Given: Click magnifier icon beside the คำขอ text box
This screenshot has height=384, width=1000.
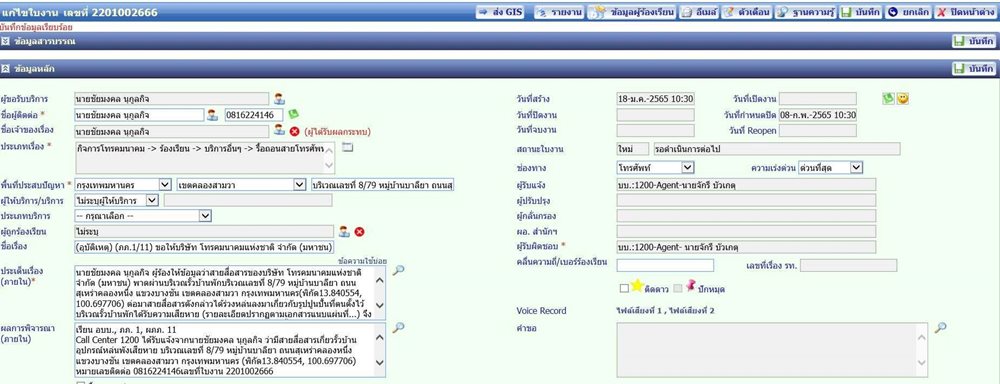Looking at the screenshot, I should [x=941, y=328].
